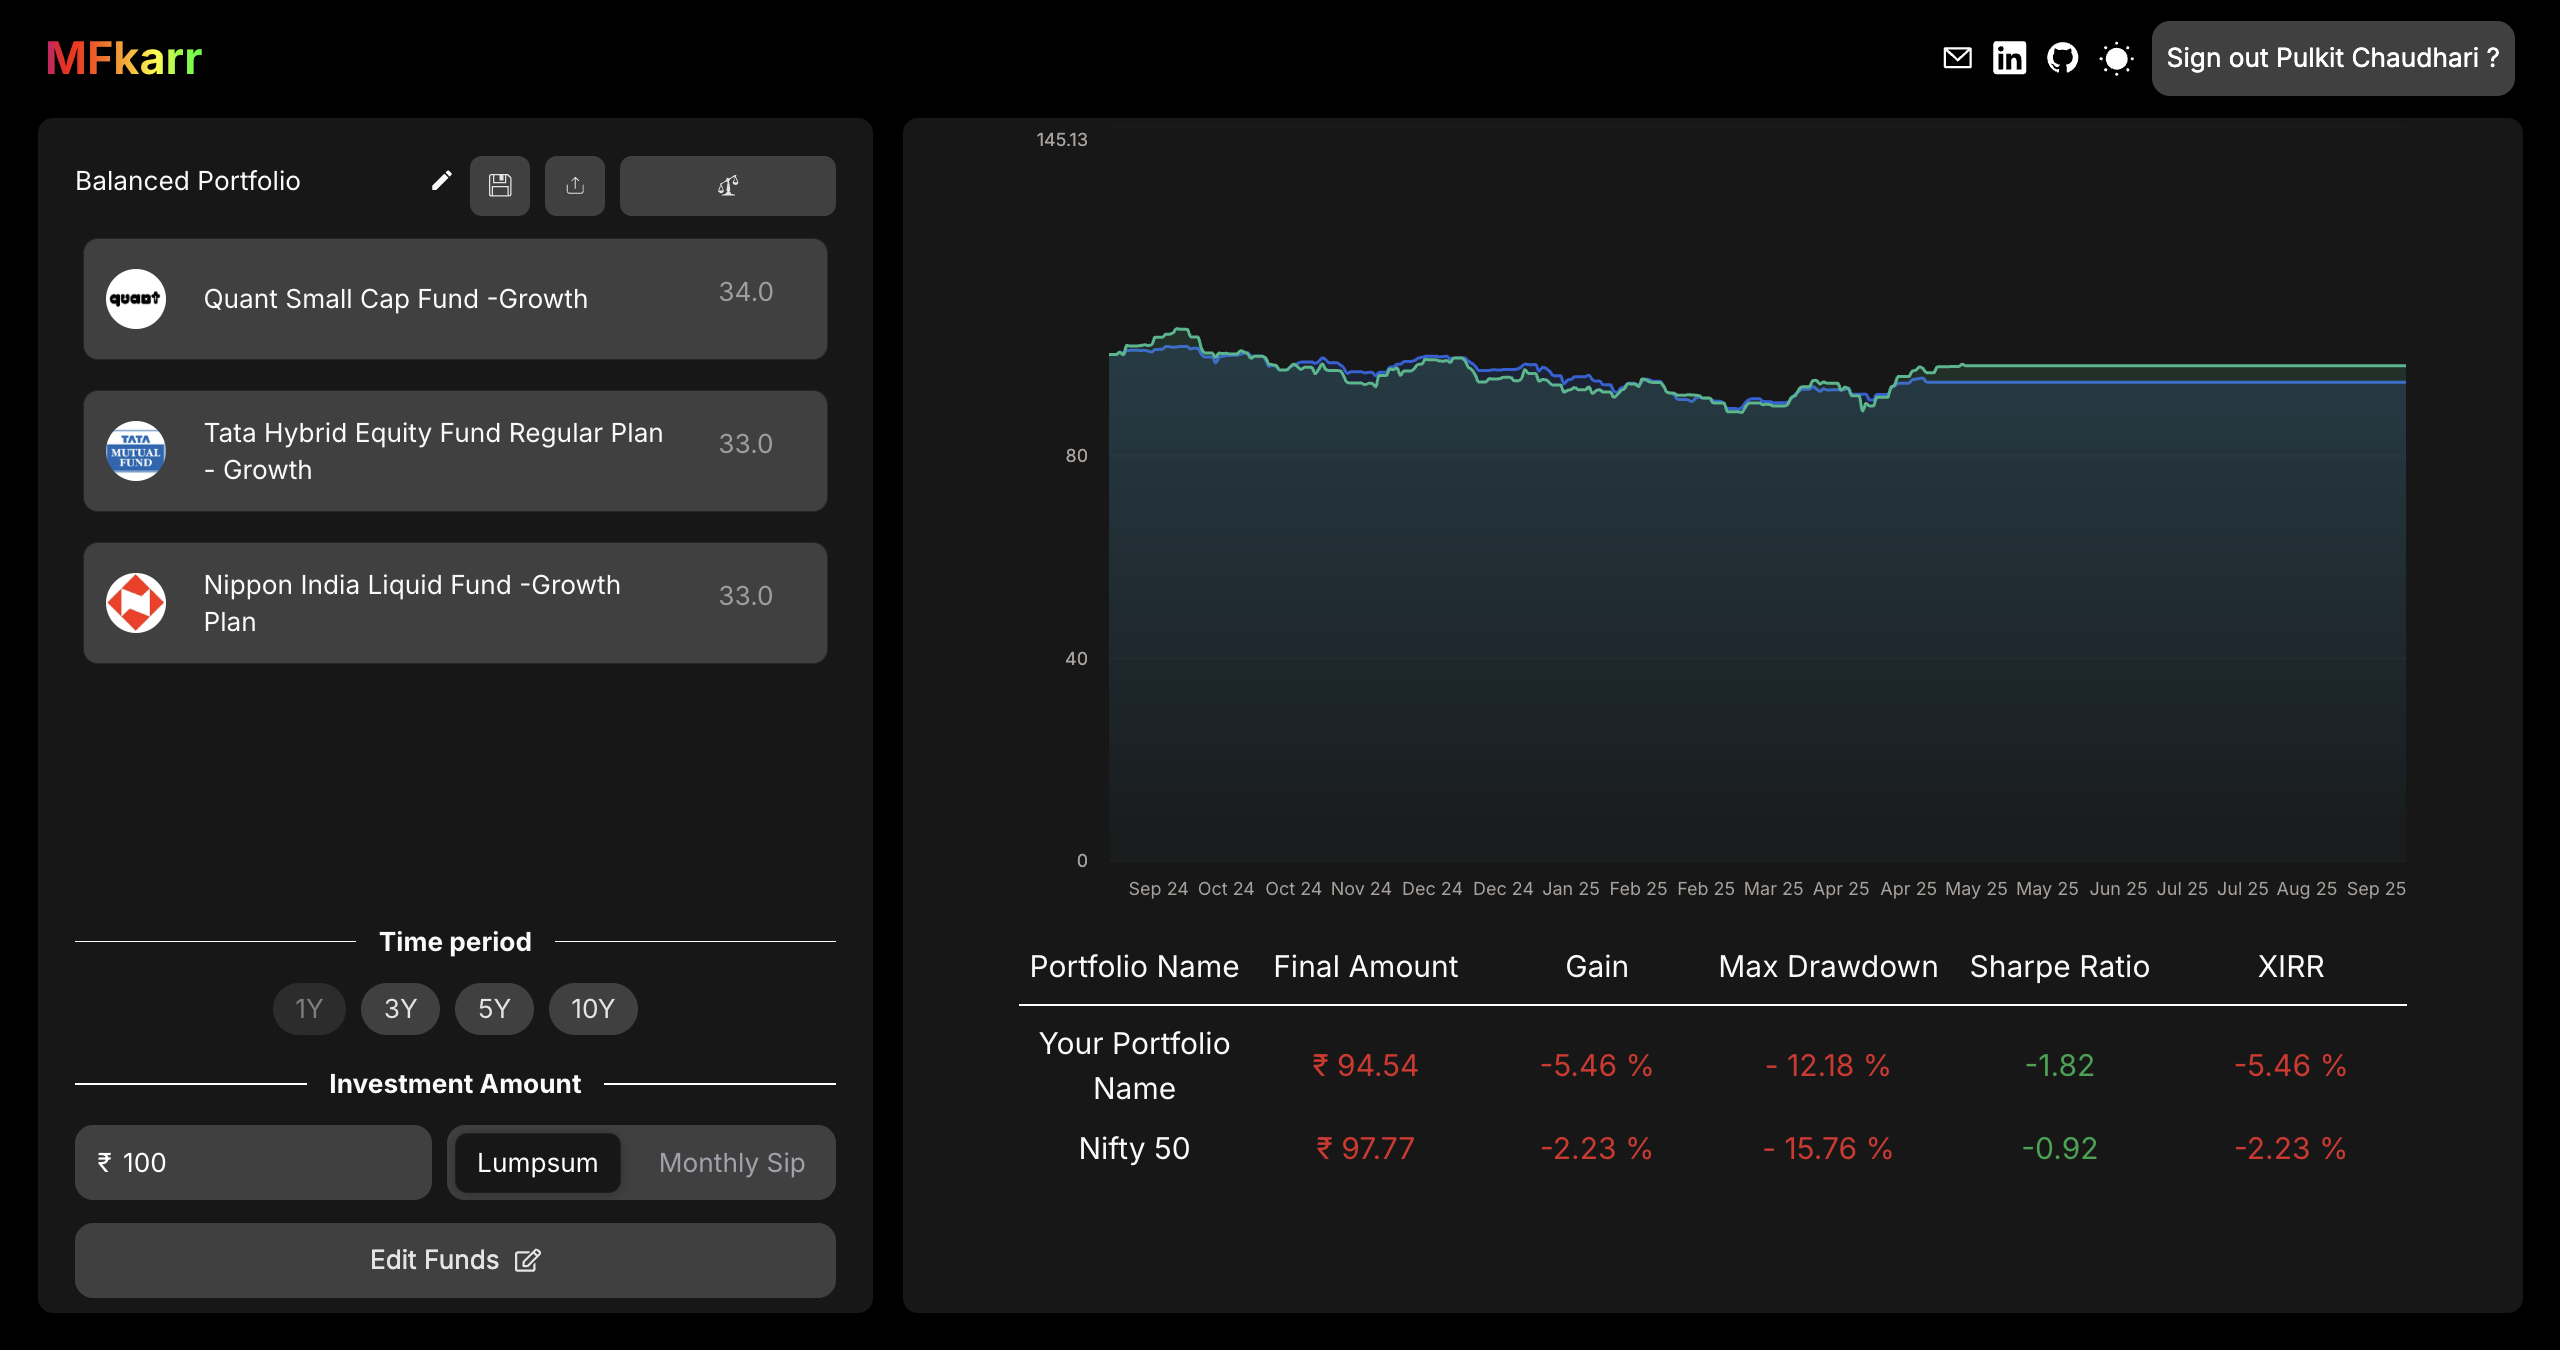This screenshot has height=1350, width=2560.
Task: Click the Portfolio Name column header
Action: coord(1134,966)
